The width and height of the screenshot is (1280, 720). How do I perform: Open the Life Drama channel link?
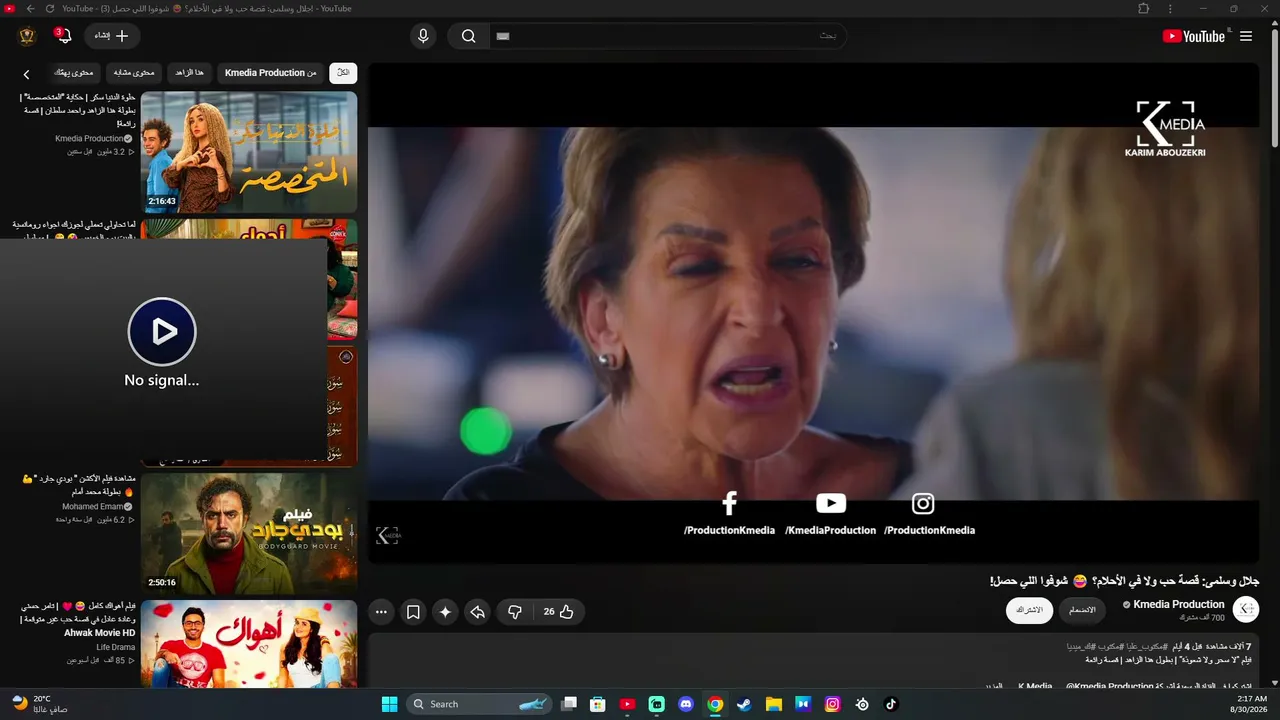click(x=116, y=647)
